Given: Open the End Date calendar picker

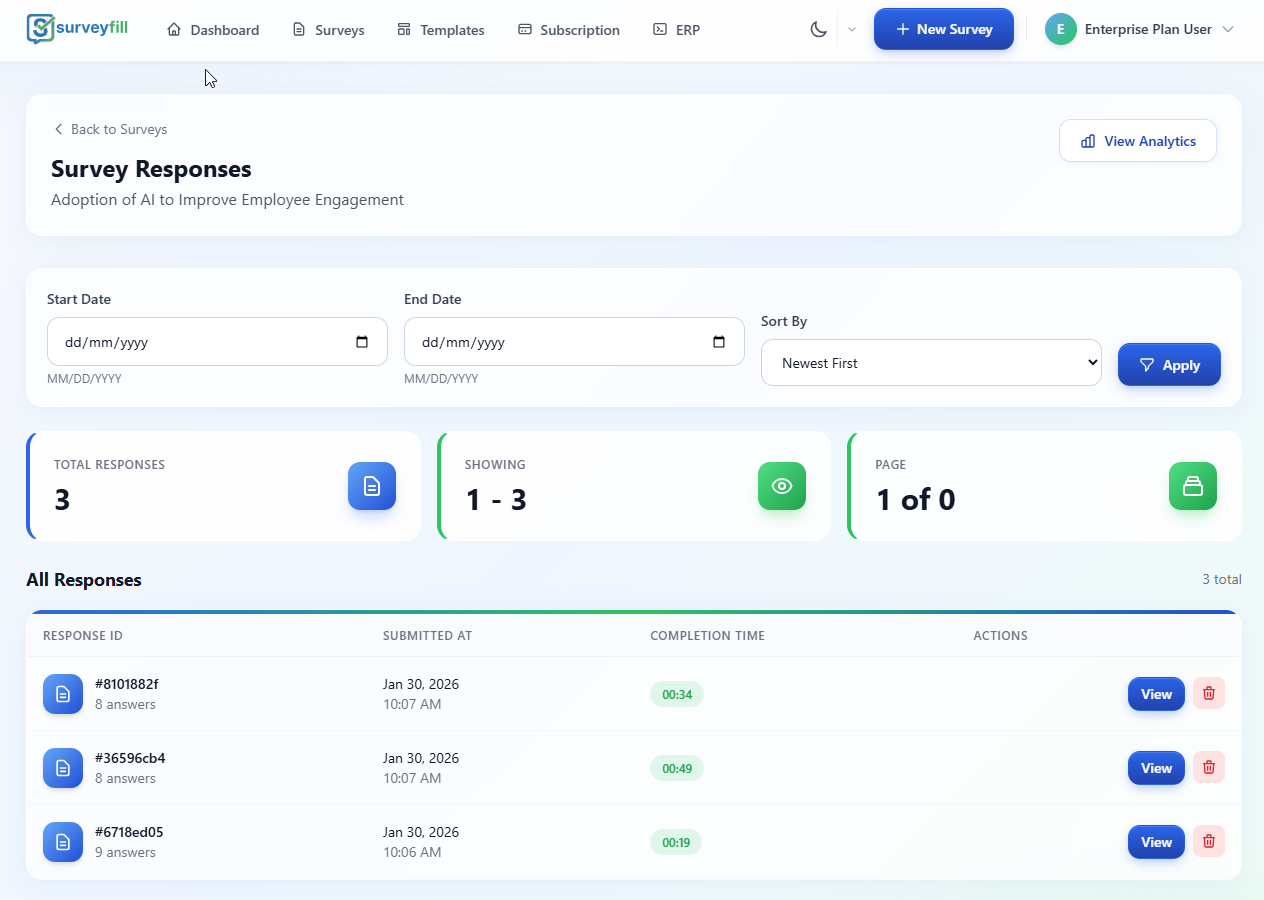Looking at the screenshot, I should click(x=718, y=341).
